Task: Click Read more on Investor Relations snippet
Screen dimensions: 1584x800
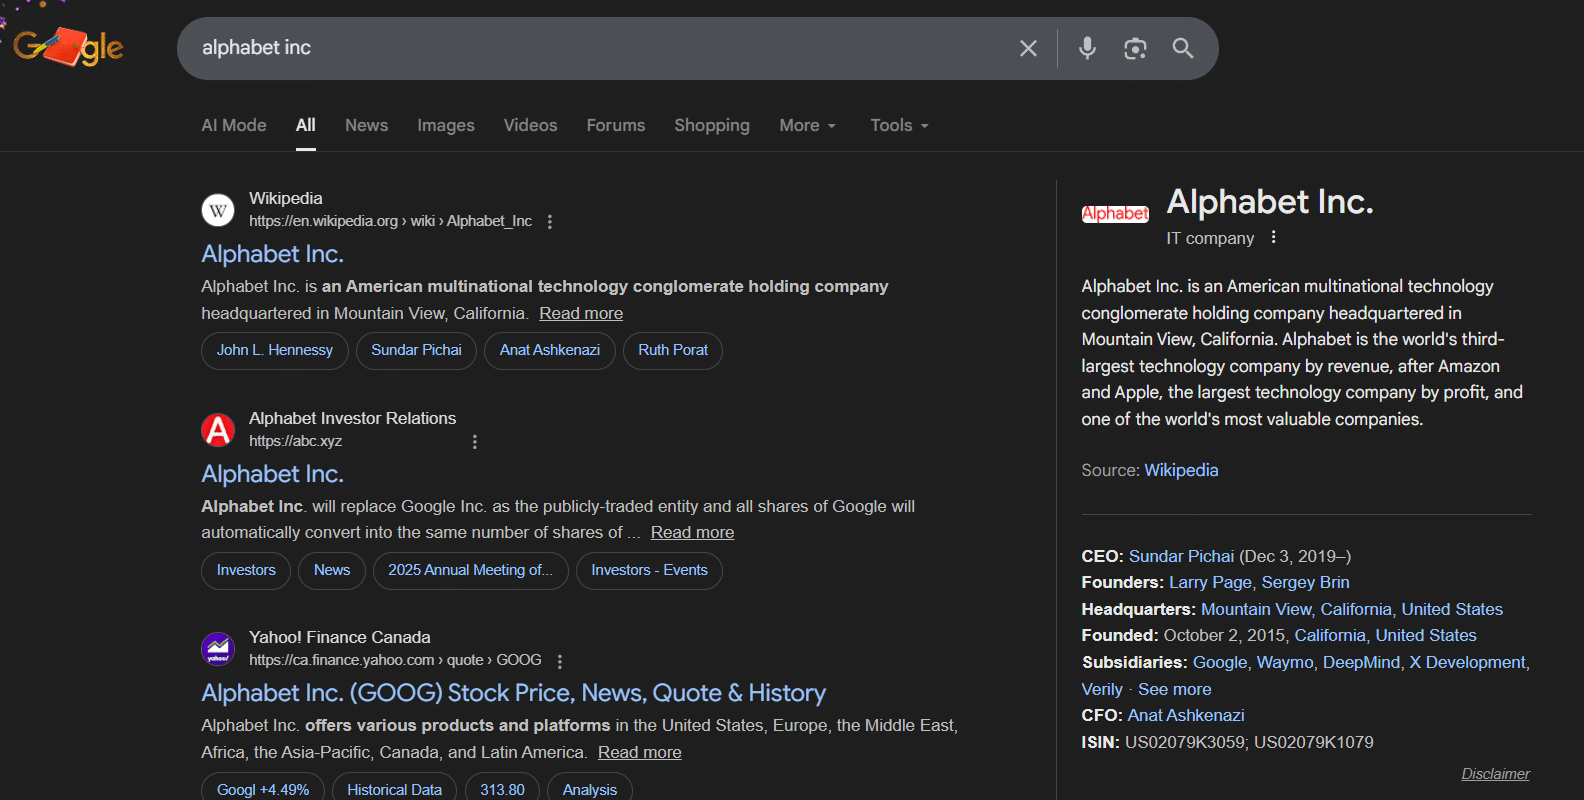Action: pyautogui.click(x=692, y=533)
